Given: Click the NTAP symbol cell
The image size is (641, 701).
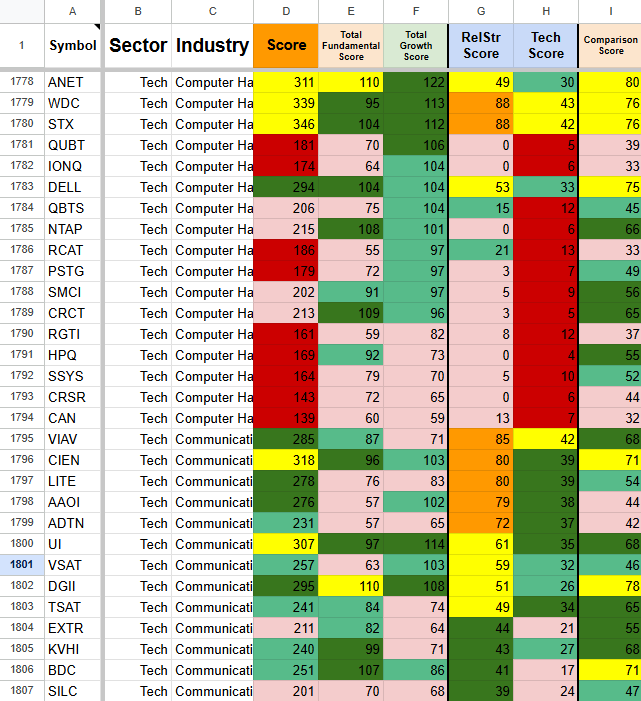Looking at the screenshot, I should pos(72,229).
